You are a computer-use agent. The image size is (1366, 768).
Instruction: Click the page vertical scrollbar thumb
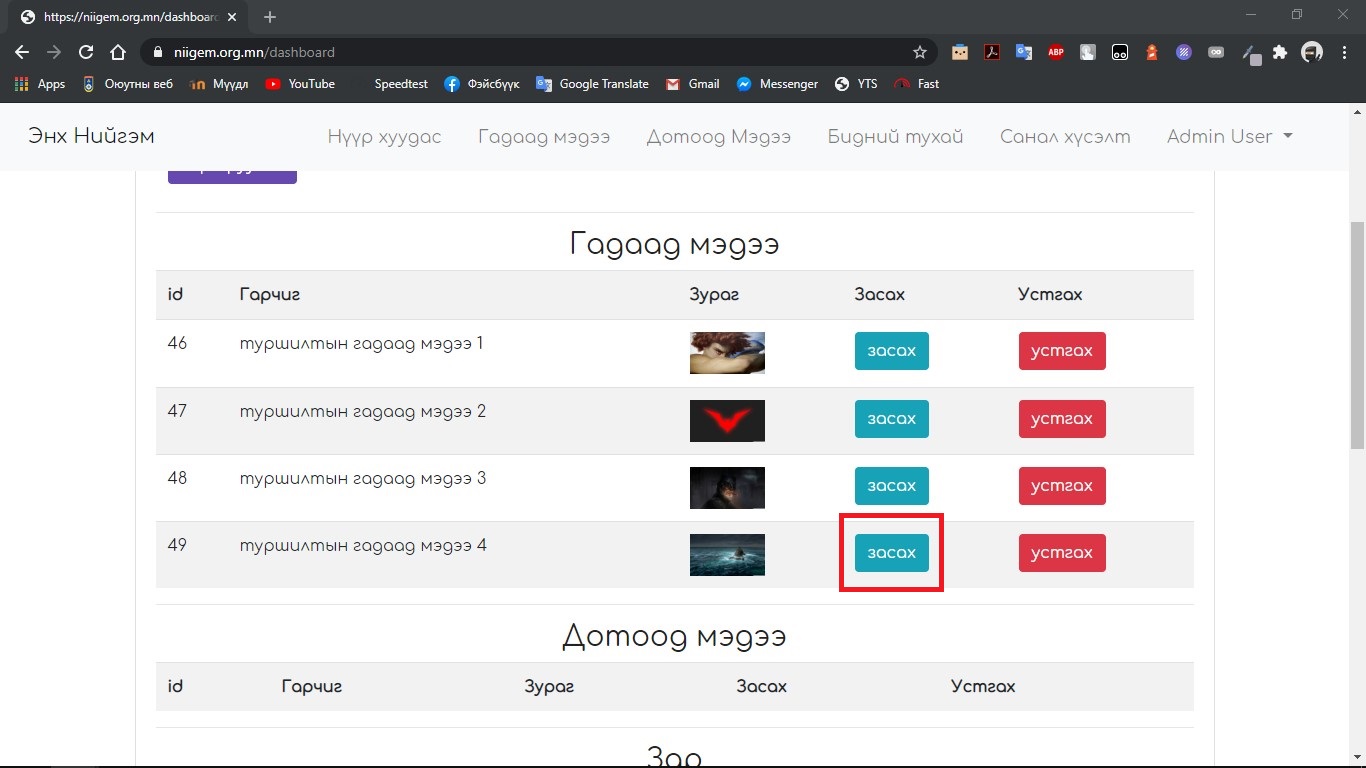pyautogui.click(x=1357, y=335)
